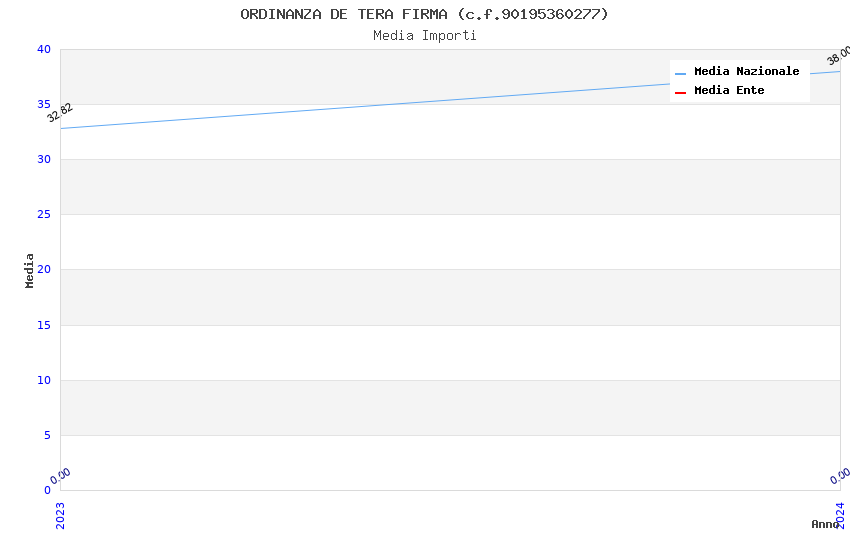The height and width of the screenshot is (550, 850).
Task: Click the 35 tick on the y-axis
Action: (44, 104)
